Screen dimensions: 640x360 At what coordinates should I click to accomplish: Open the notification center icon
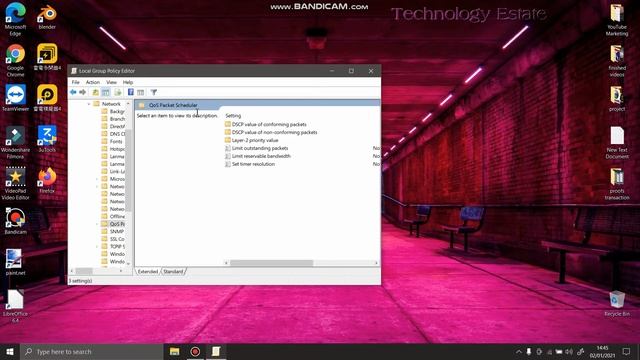(x=627, y=351)
